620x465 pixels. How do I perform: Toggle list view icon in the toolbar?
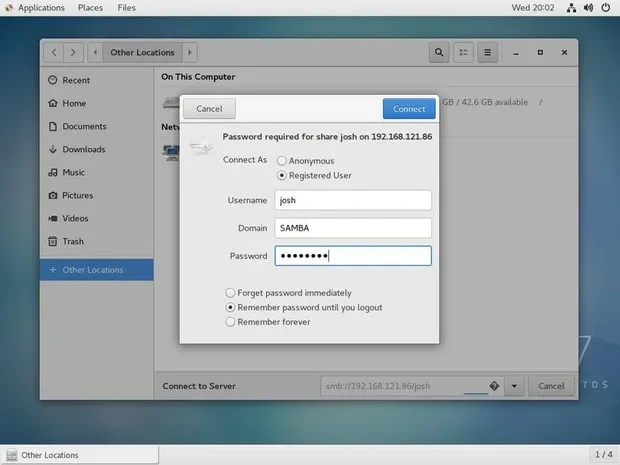463,52
